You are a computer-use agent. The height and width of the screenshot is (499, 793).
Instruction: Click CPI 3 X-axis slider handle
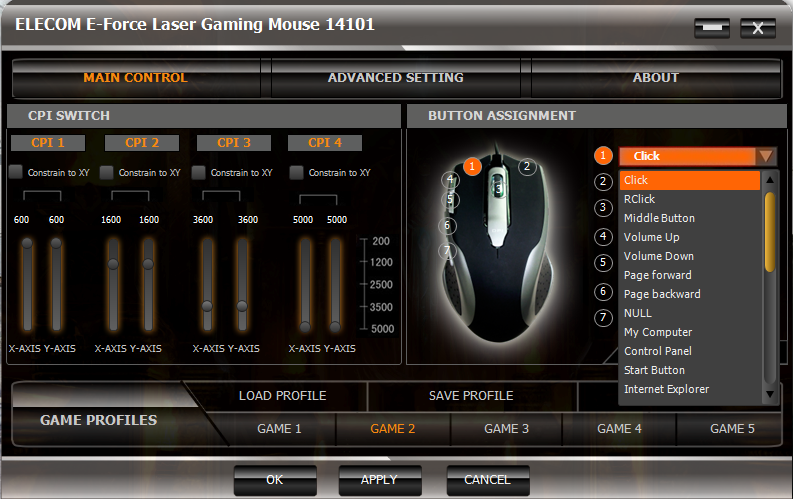[x=207, y=306]
